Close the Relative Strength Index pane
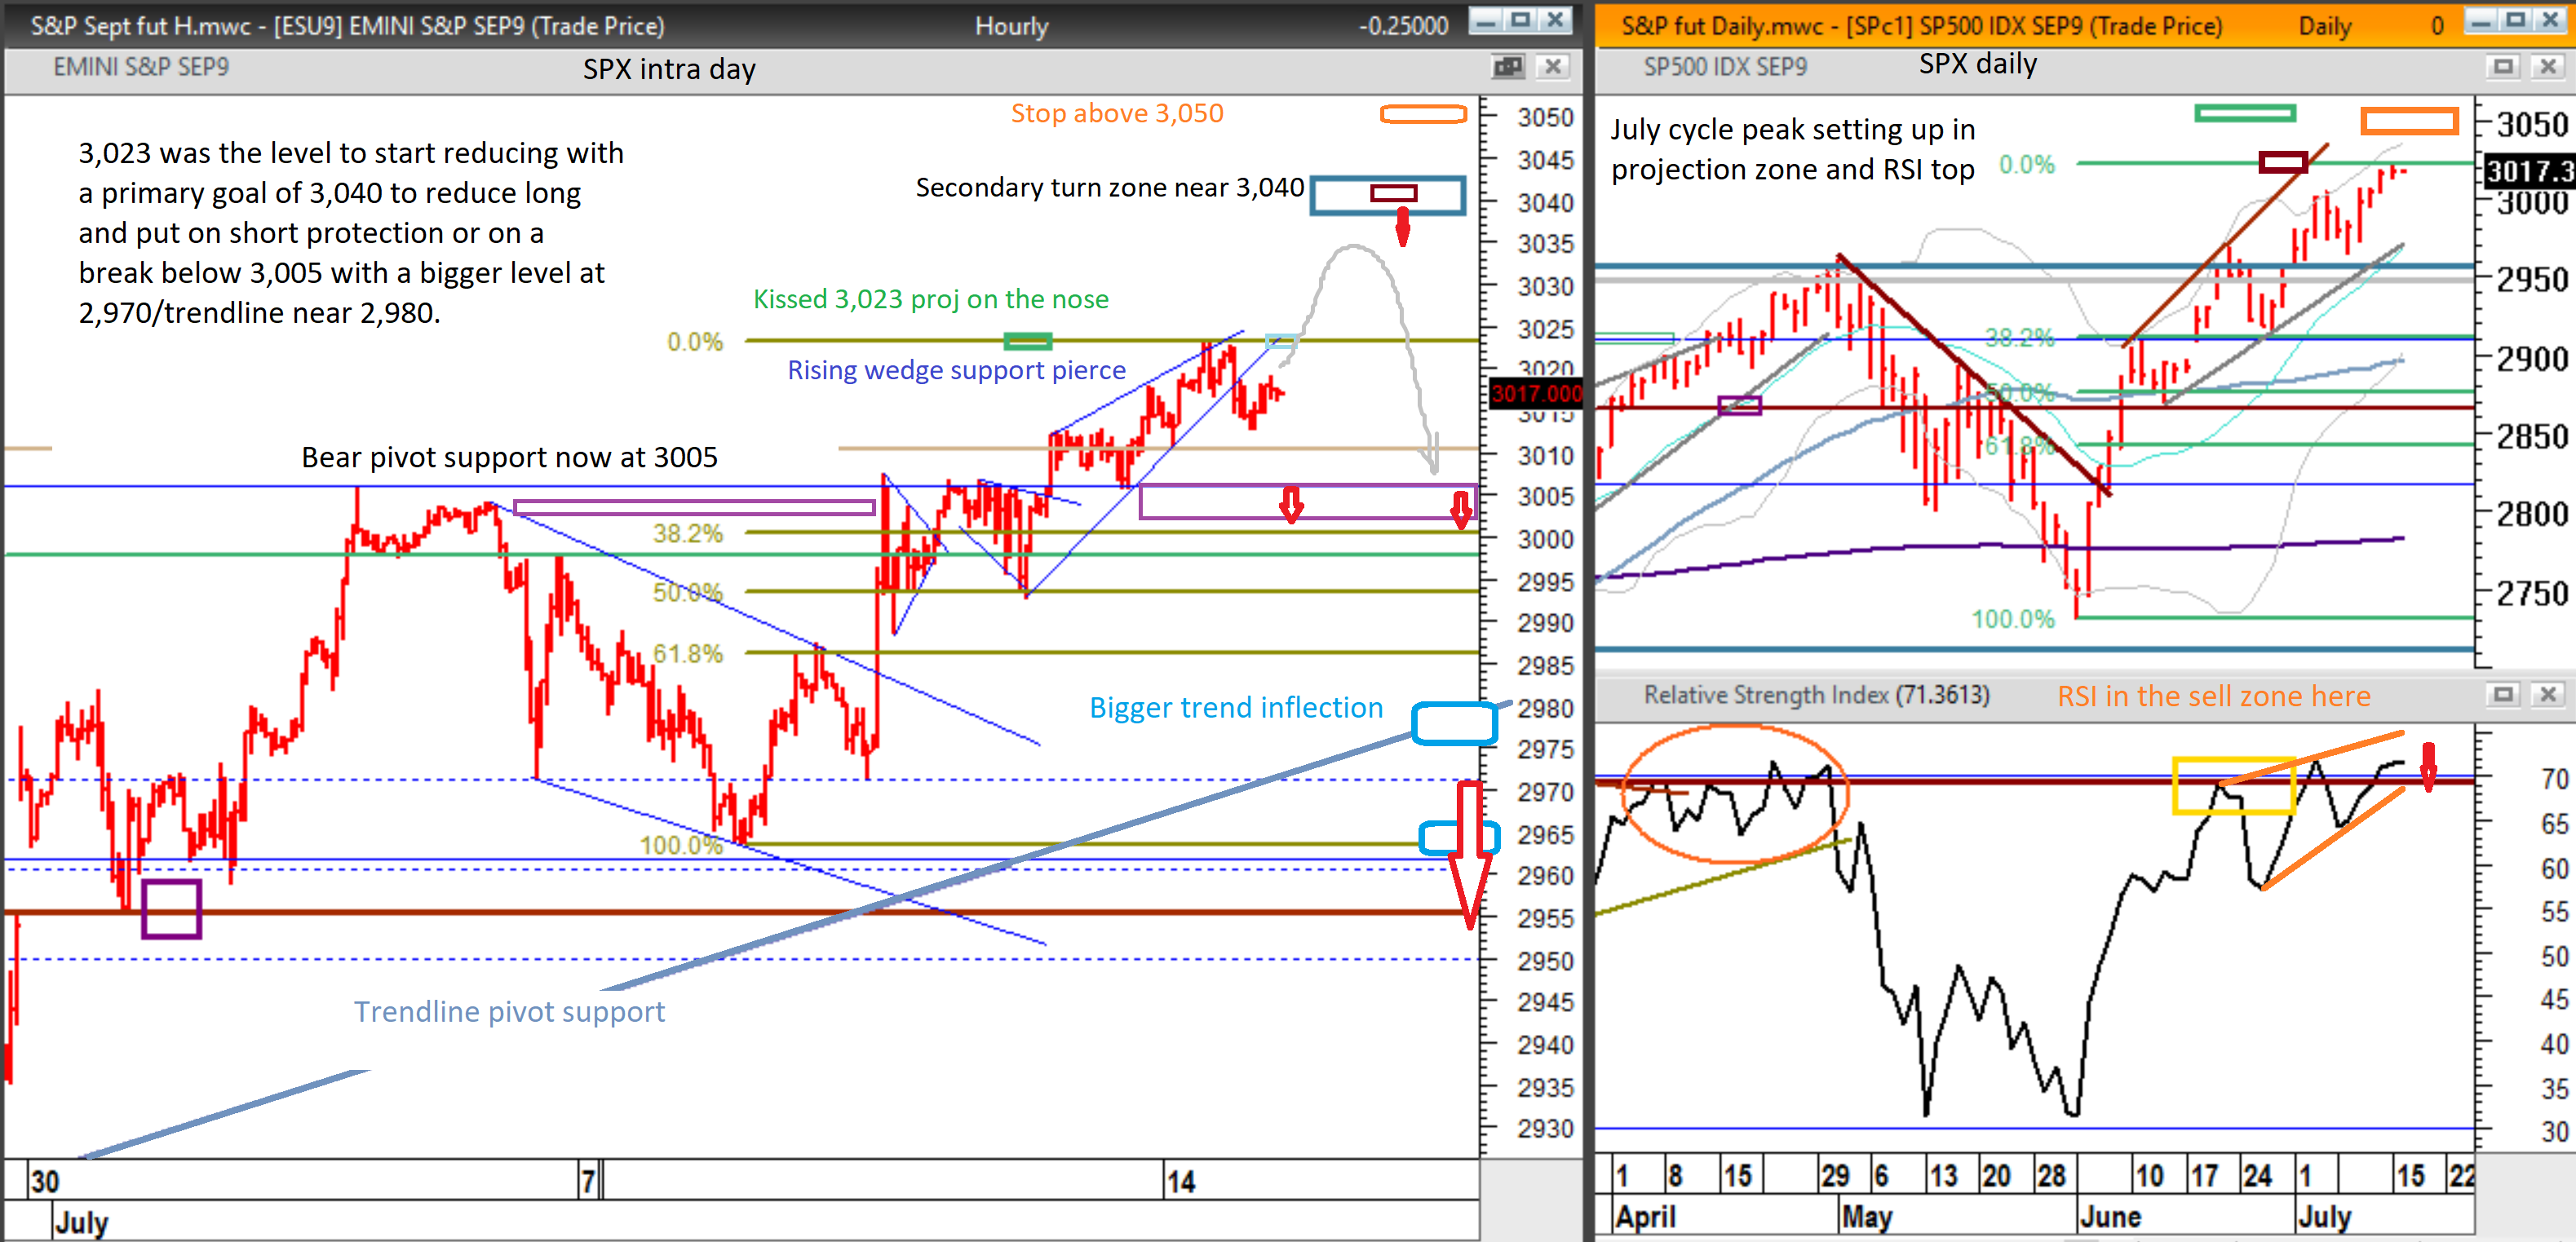This screenshot has height=1242, width=2576. point(2548,694)
